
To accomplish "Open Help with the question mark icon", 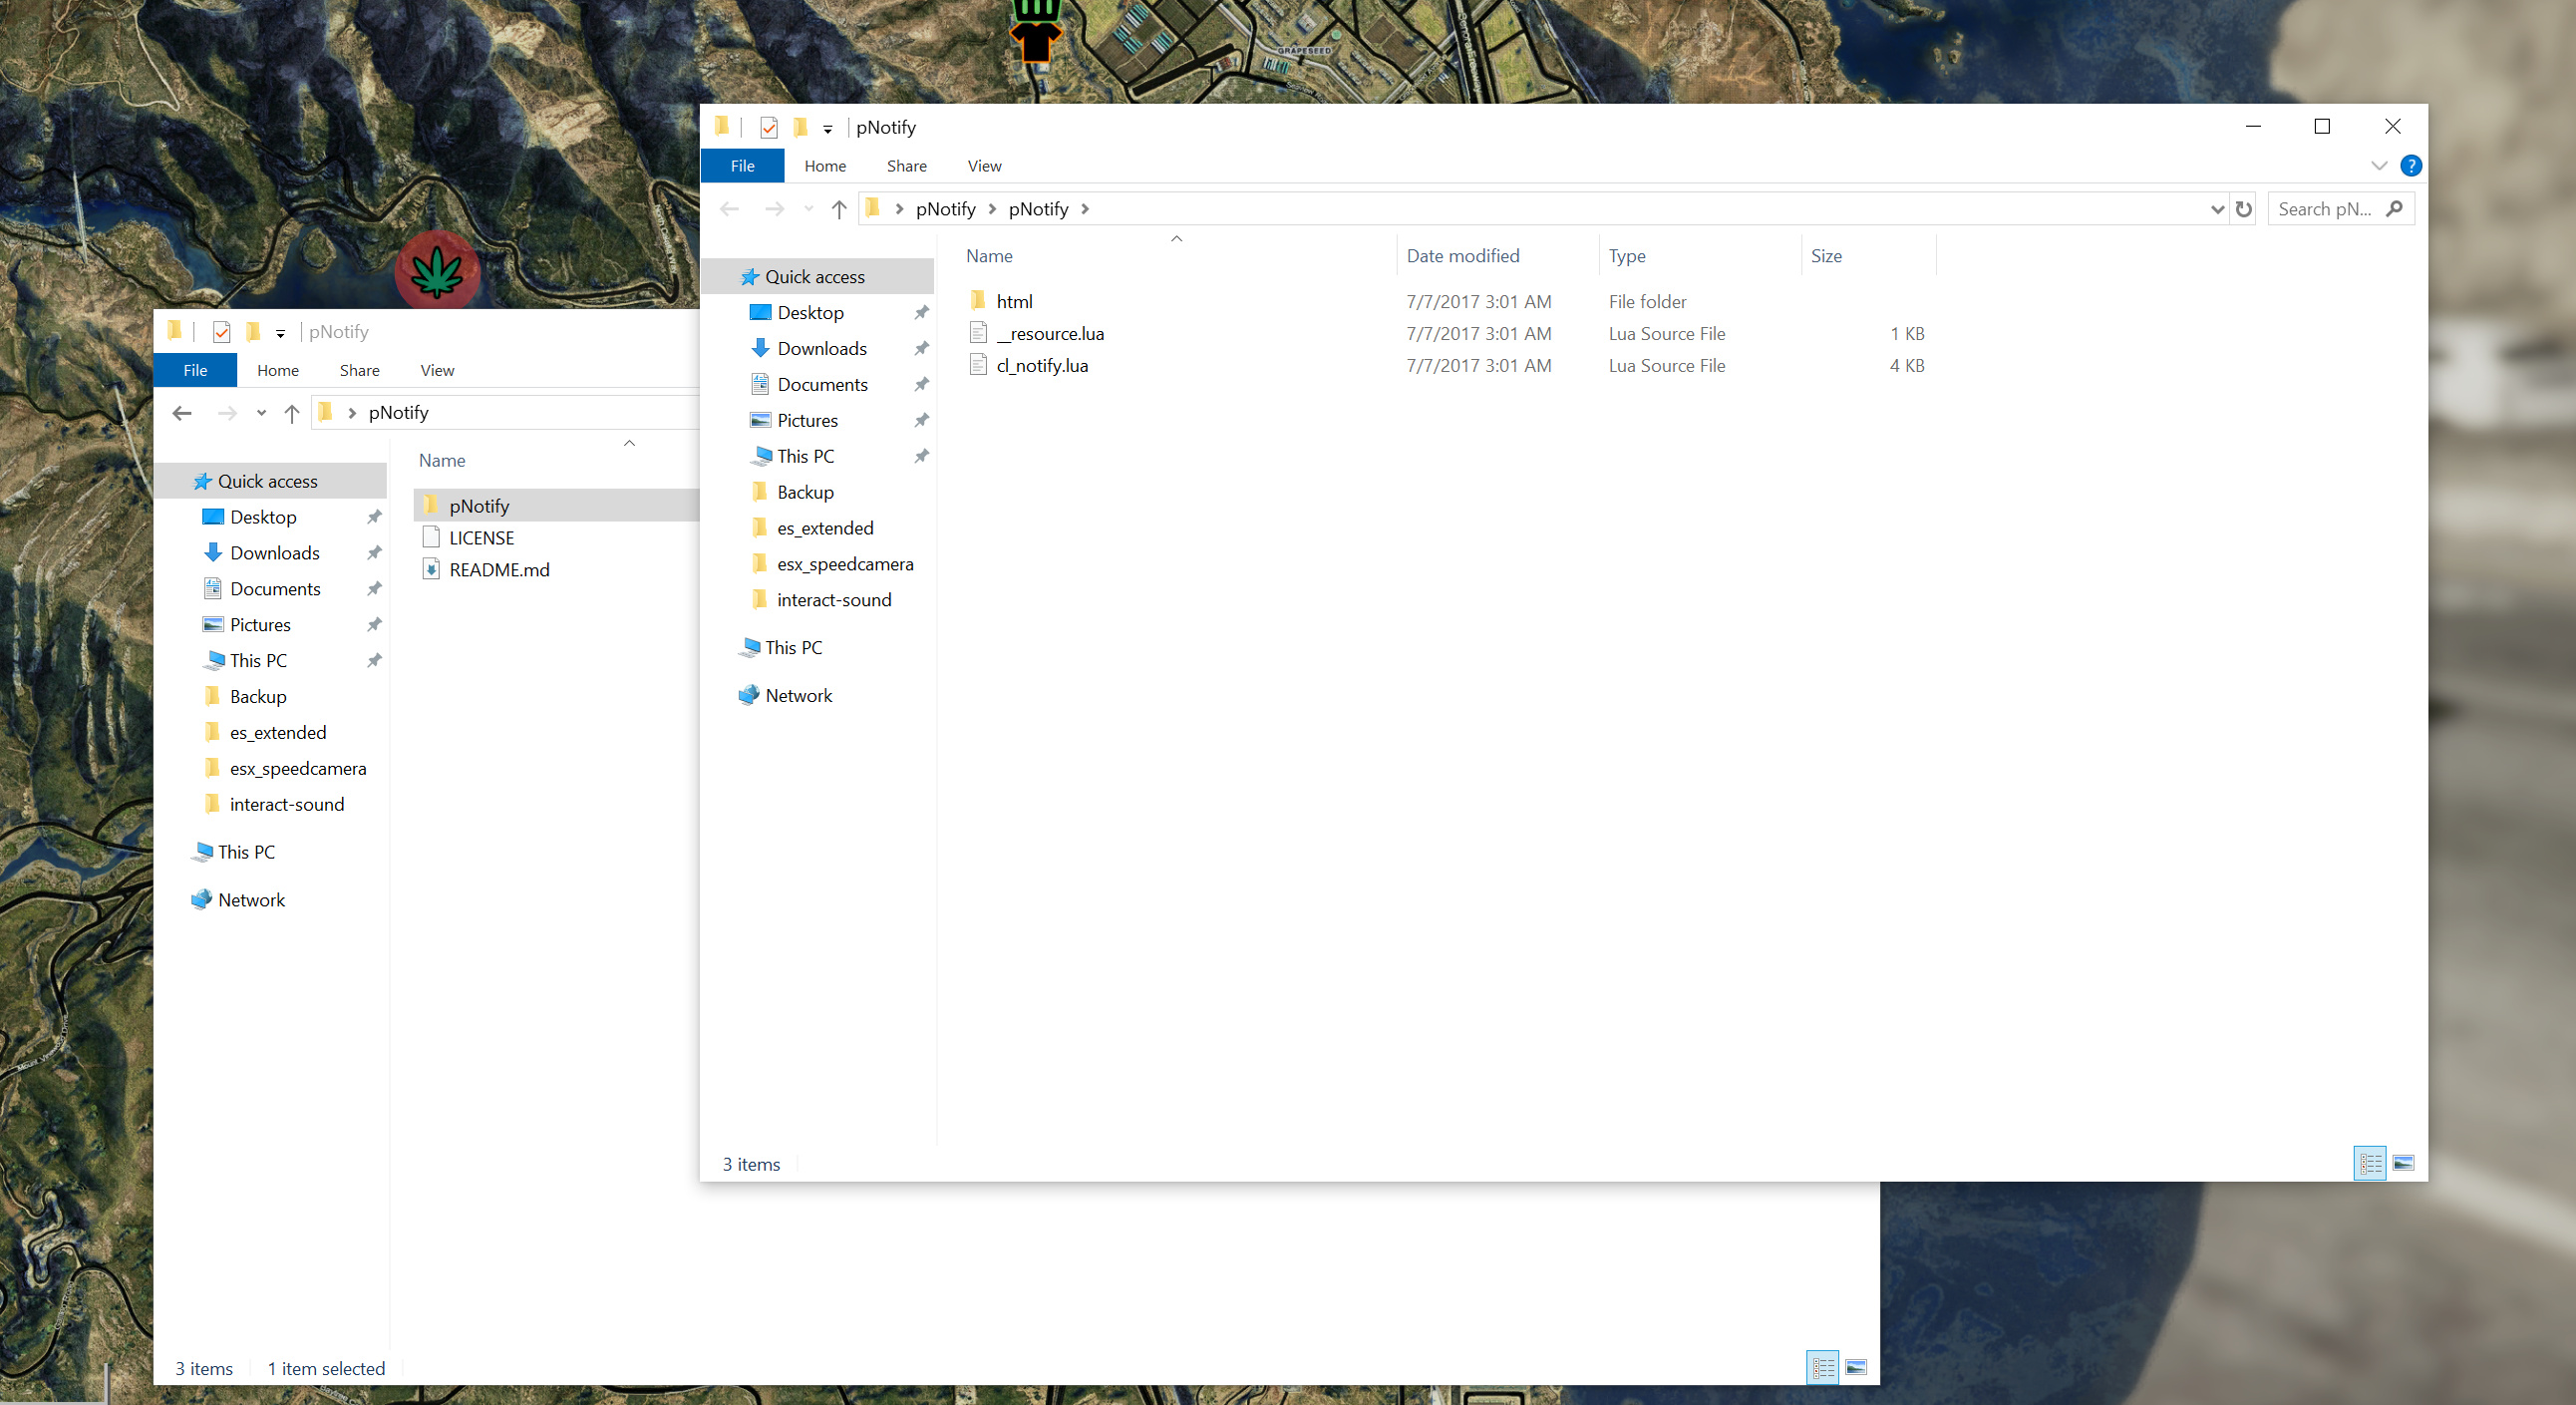I will pyautogui.click(x=2412, y=166).
